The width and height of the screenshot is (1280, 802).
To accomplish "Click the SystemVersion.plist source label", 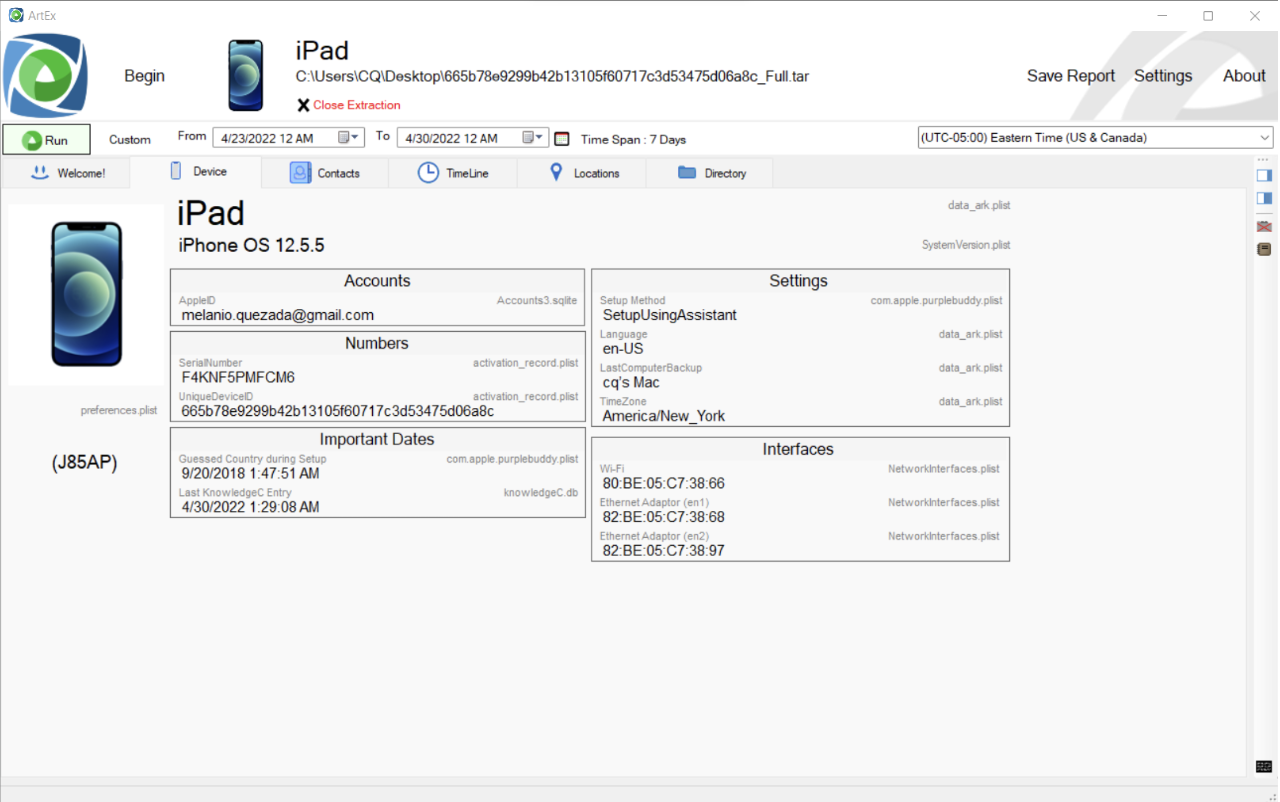I will click(x=965, y=244).
